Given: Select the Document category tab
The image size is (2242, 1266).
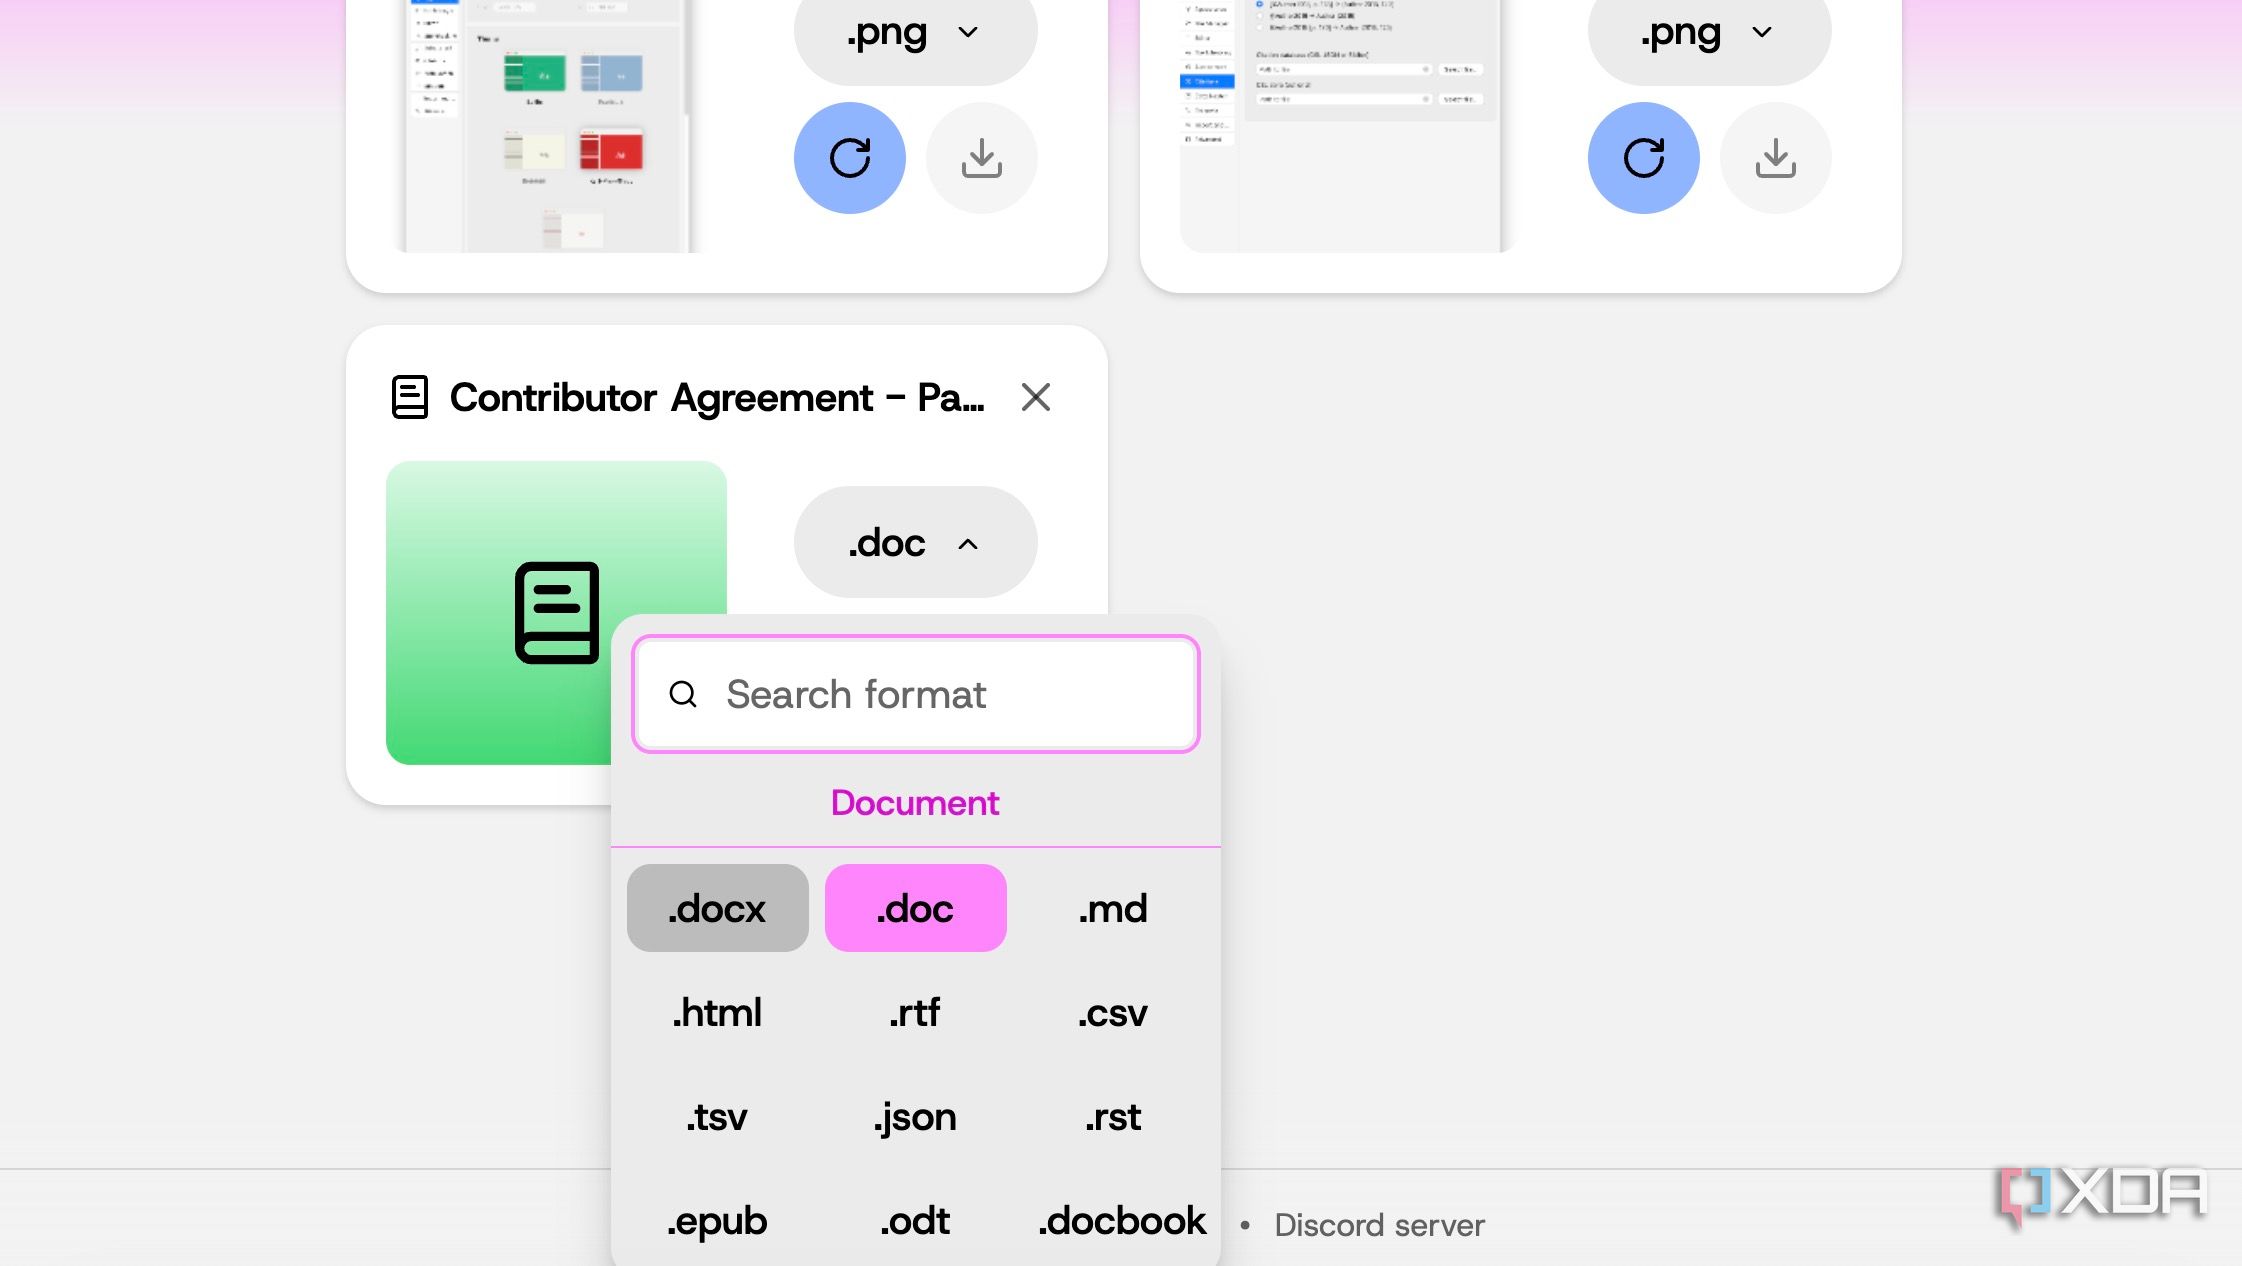Looking at the screenshot, I should [x=914, y=803].
